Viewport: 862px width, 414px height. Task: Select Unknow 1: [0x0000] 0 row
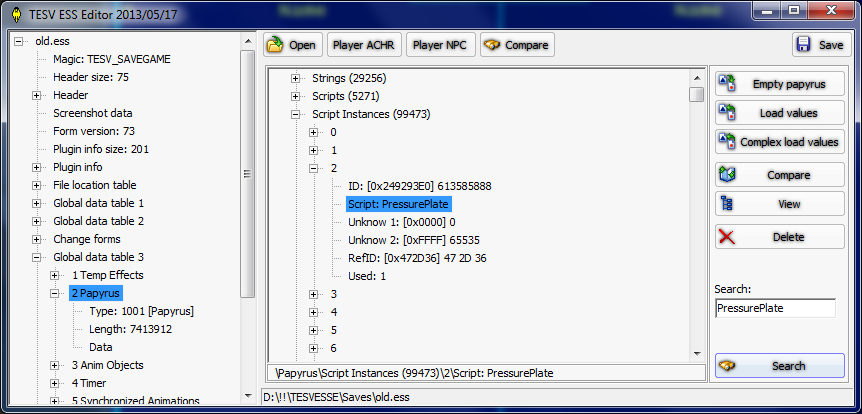[x=401, y=223]
